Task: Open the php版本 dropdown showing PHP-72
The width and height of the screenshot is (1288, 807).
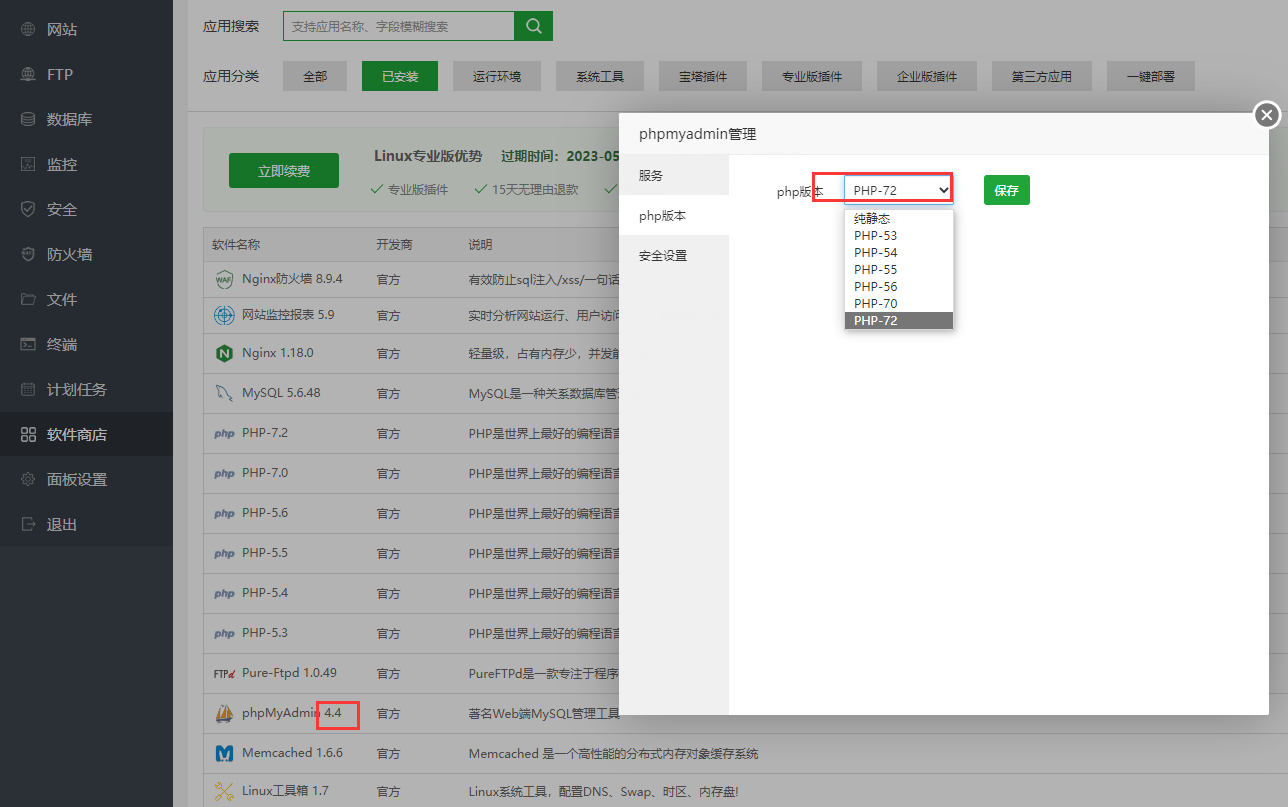Action: click(x=899, y=190)
